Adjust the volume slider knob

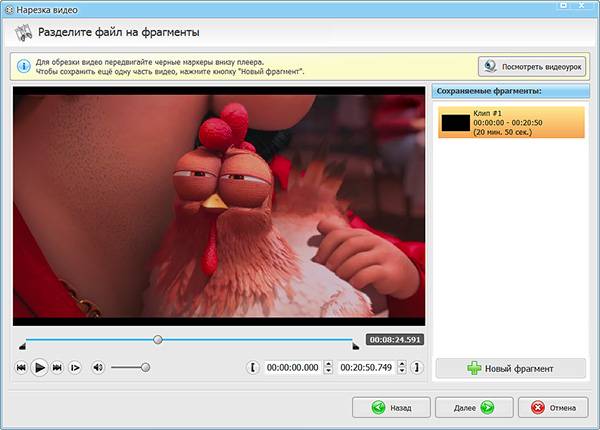point(145,368)
